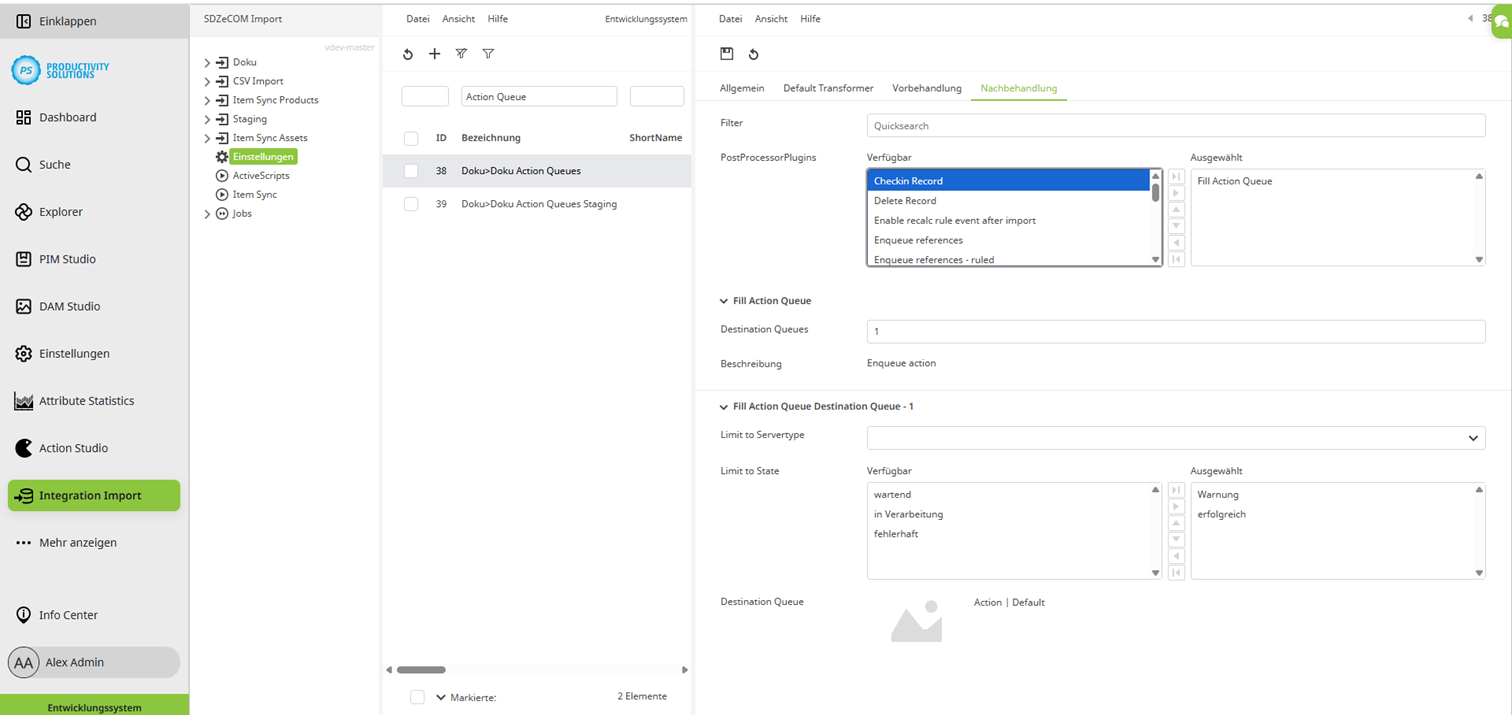The height and width of the screenshot is (715, 1512).
Task: Select 'fehlerhaft' in available states
Action: [x=1008, y=534]
